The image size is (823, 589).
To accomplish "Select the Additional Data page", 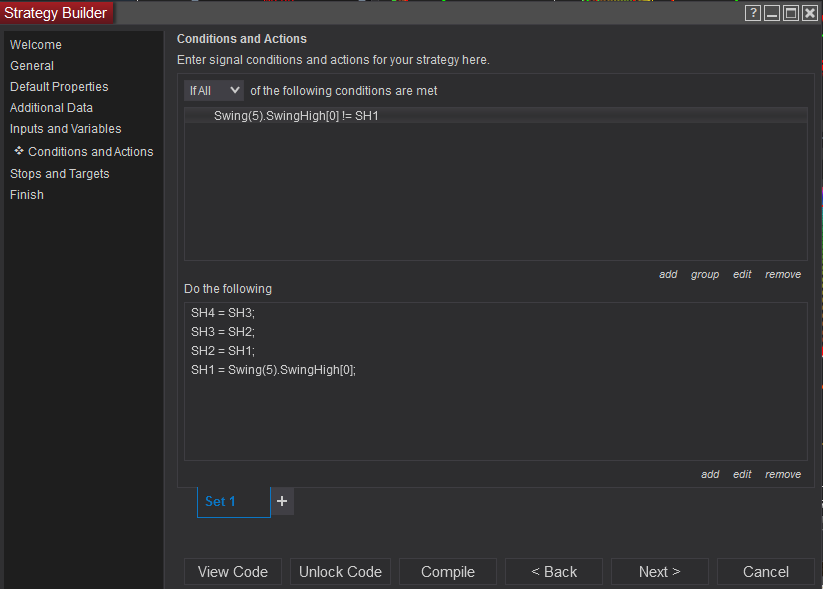I will pos(51,108).
